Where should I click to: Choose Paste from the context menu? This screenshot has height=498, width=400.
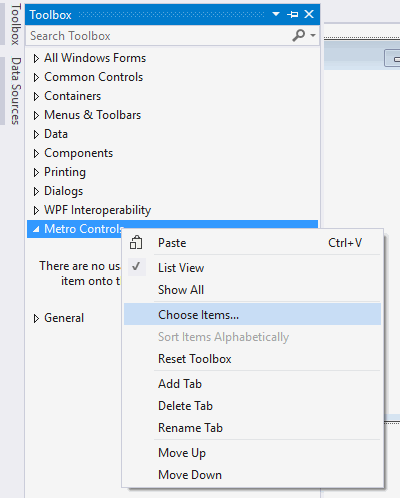click(253, 243)
